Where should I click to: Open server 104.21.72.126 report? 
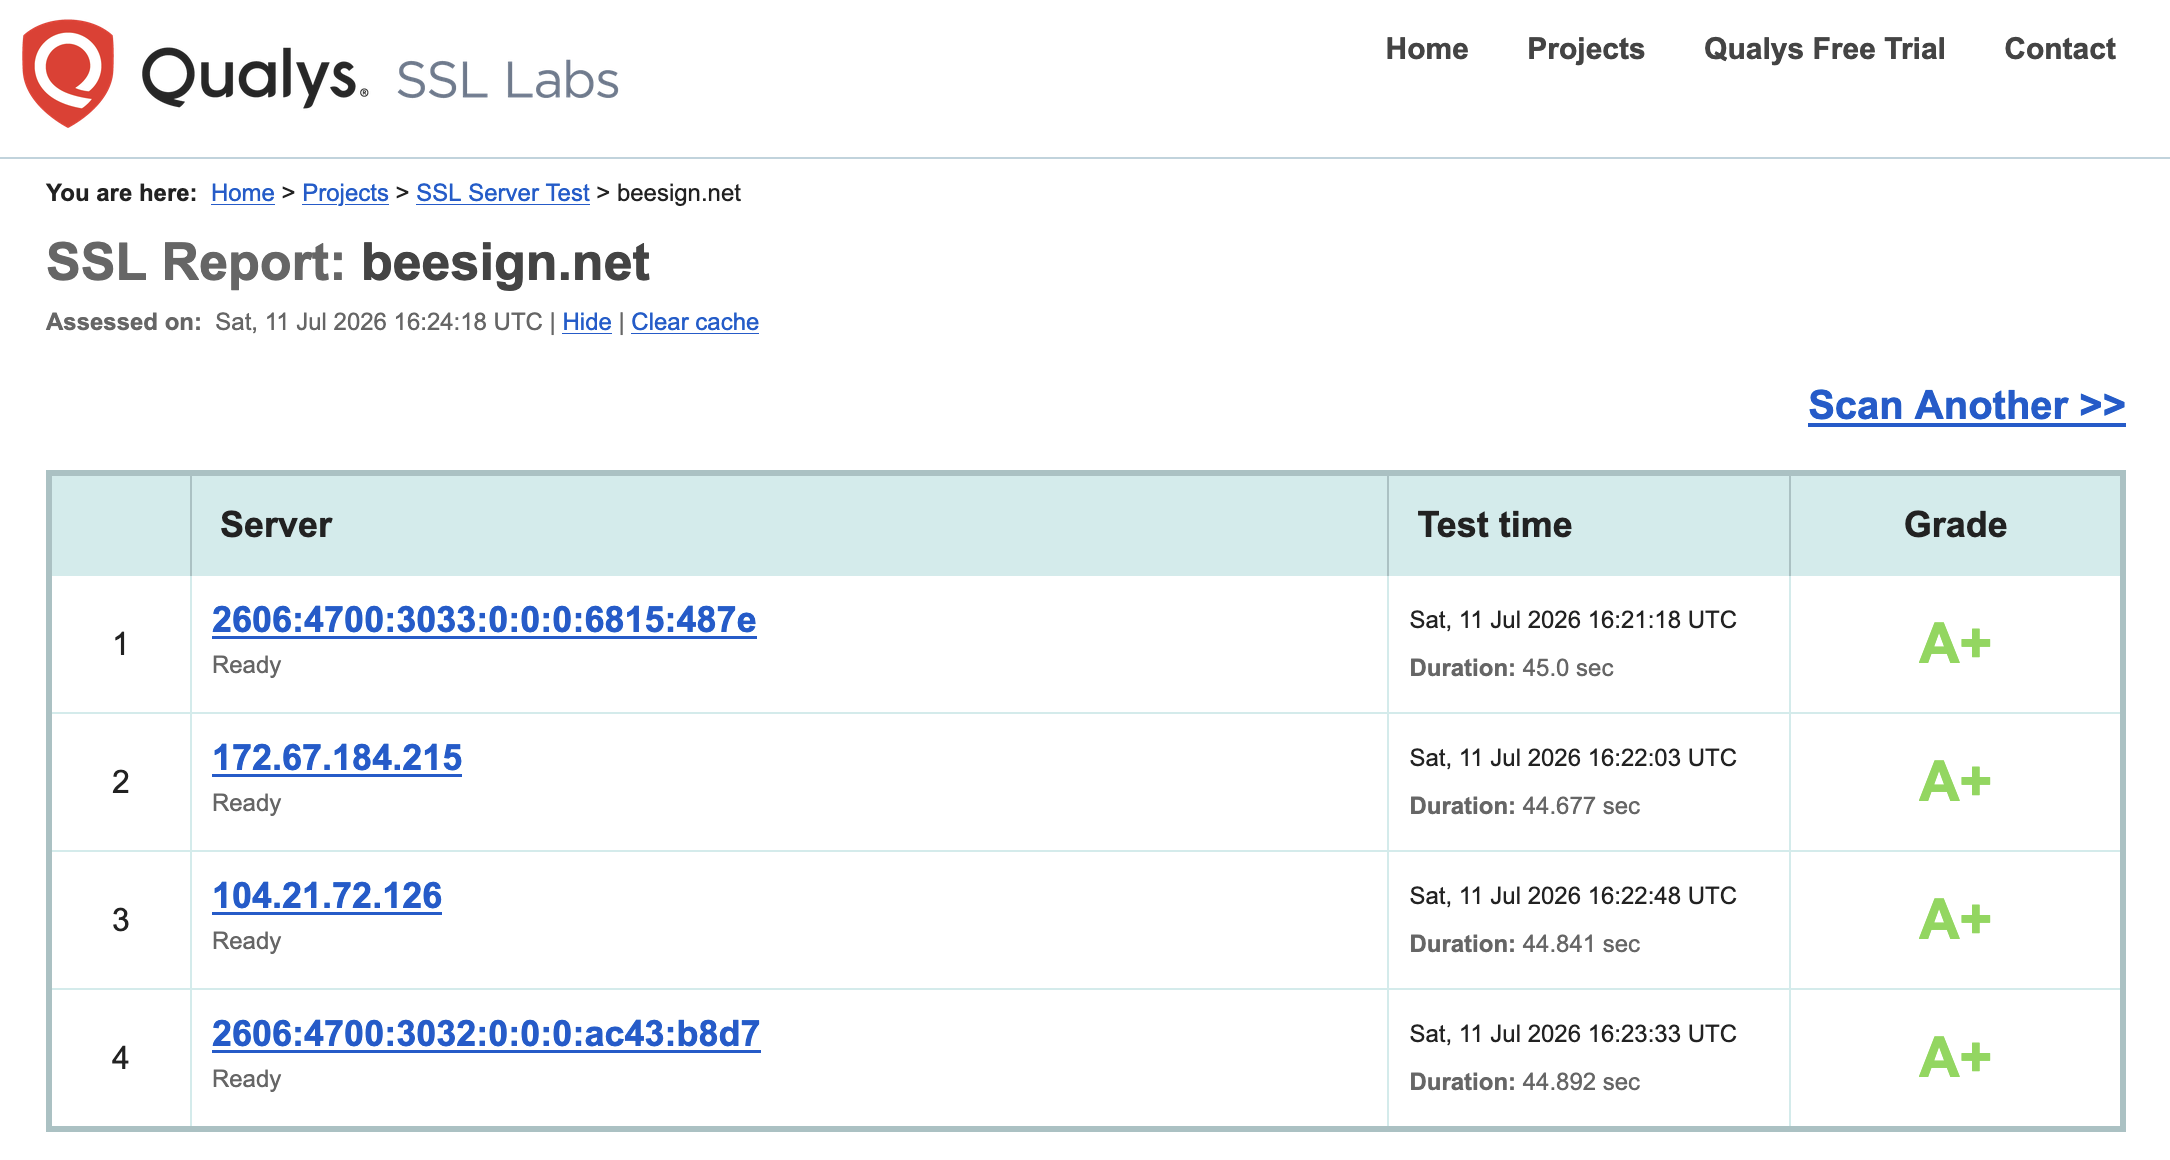tap(327, 896)
